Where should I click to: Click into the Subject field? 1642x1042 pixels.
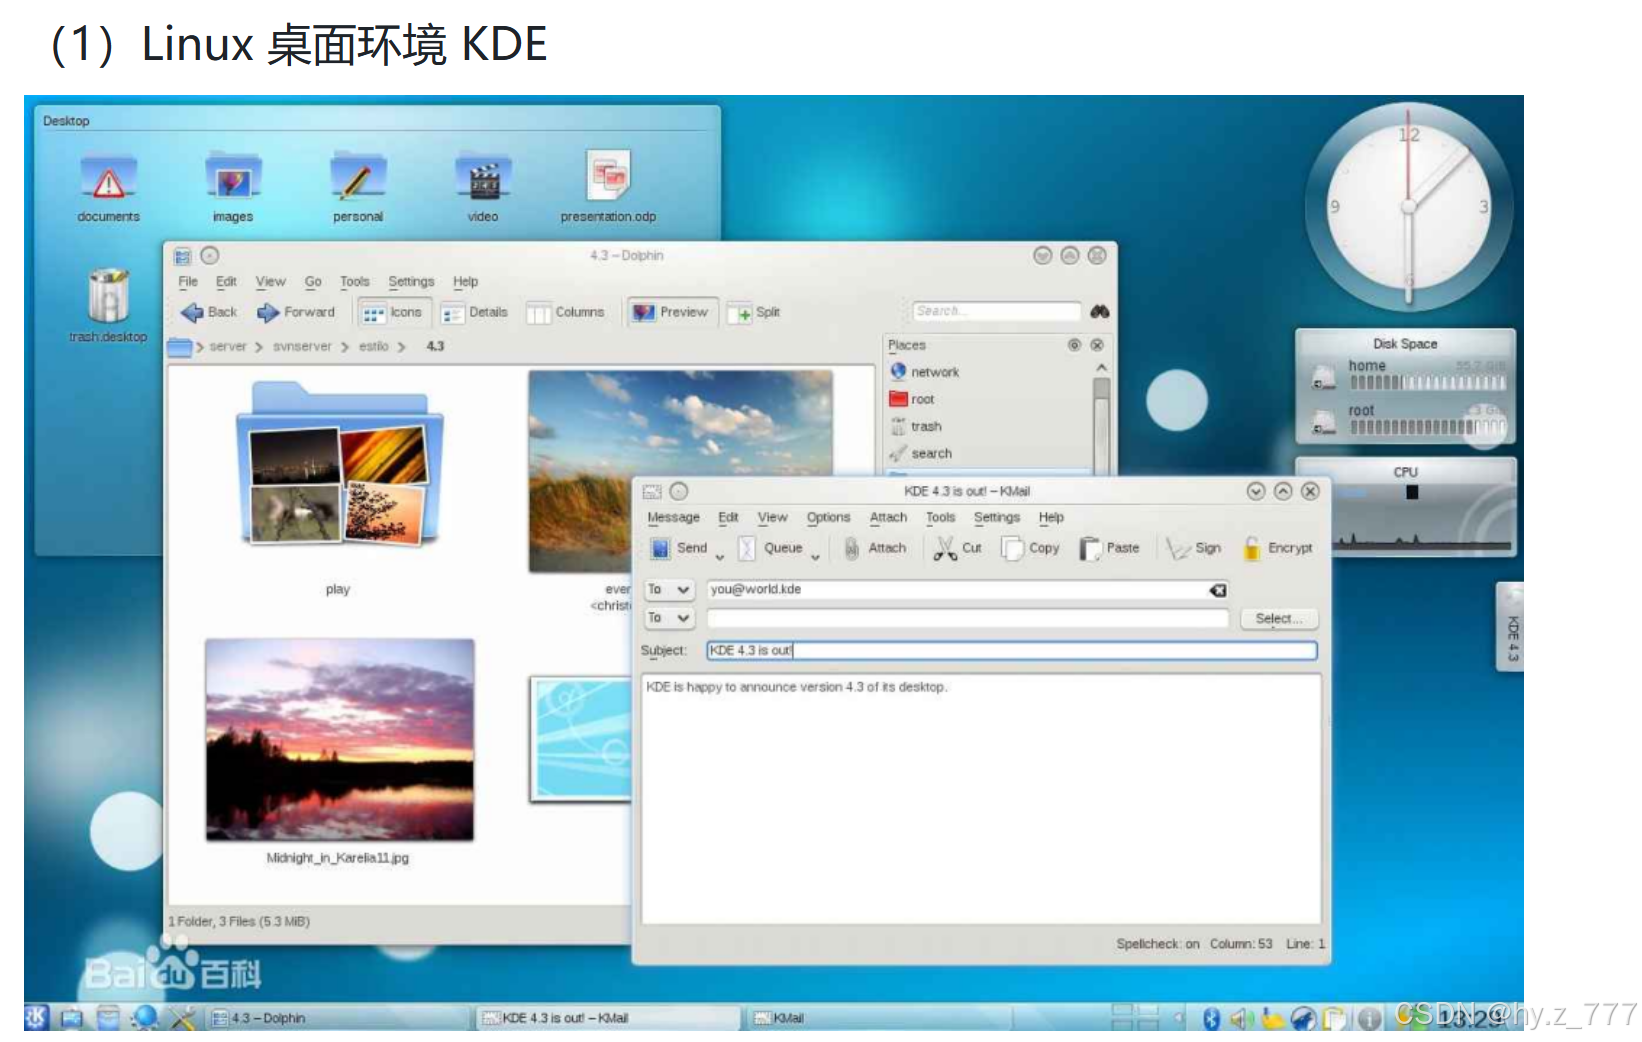(x=1012, y=651)
